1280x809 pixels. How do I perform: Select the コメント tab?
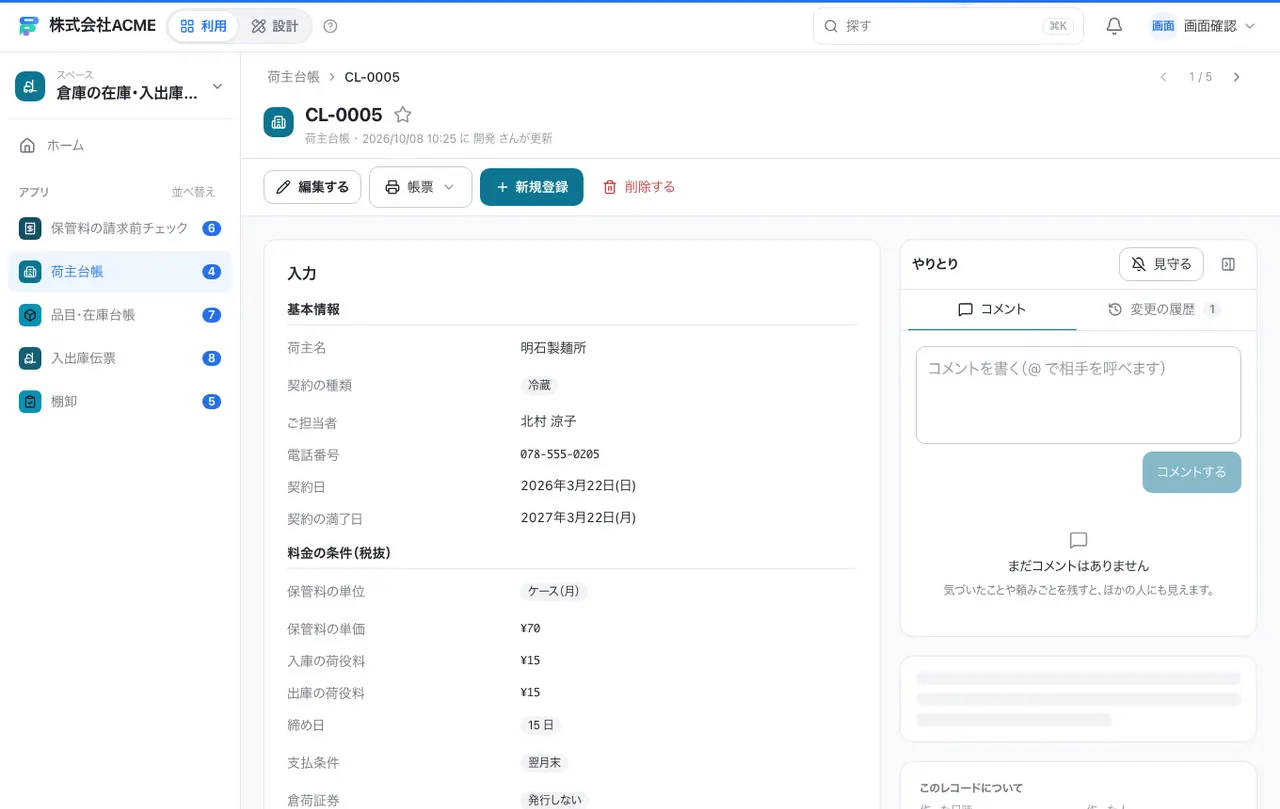(x=992, y=310)
